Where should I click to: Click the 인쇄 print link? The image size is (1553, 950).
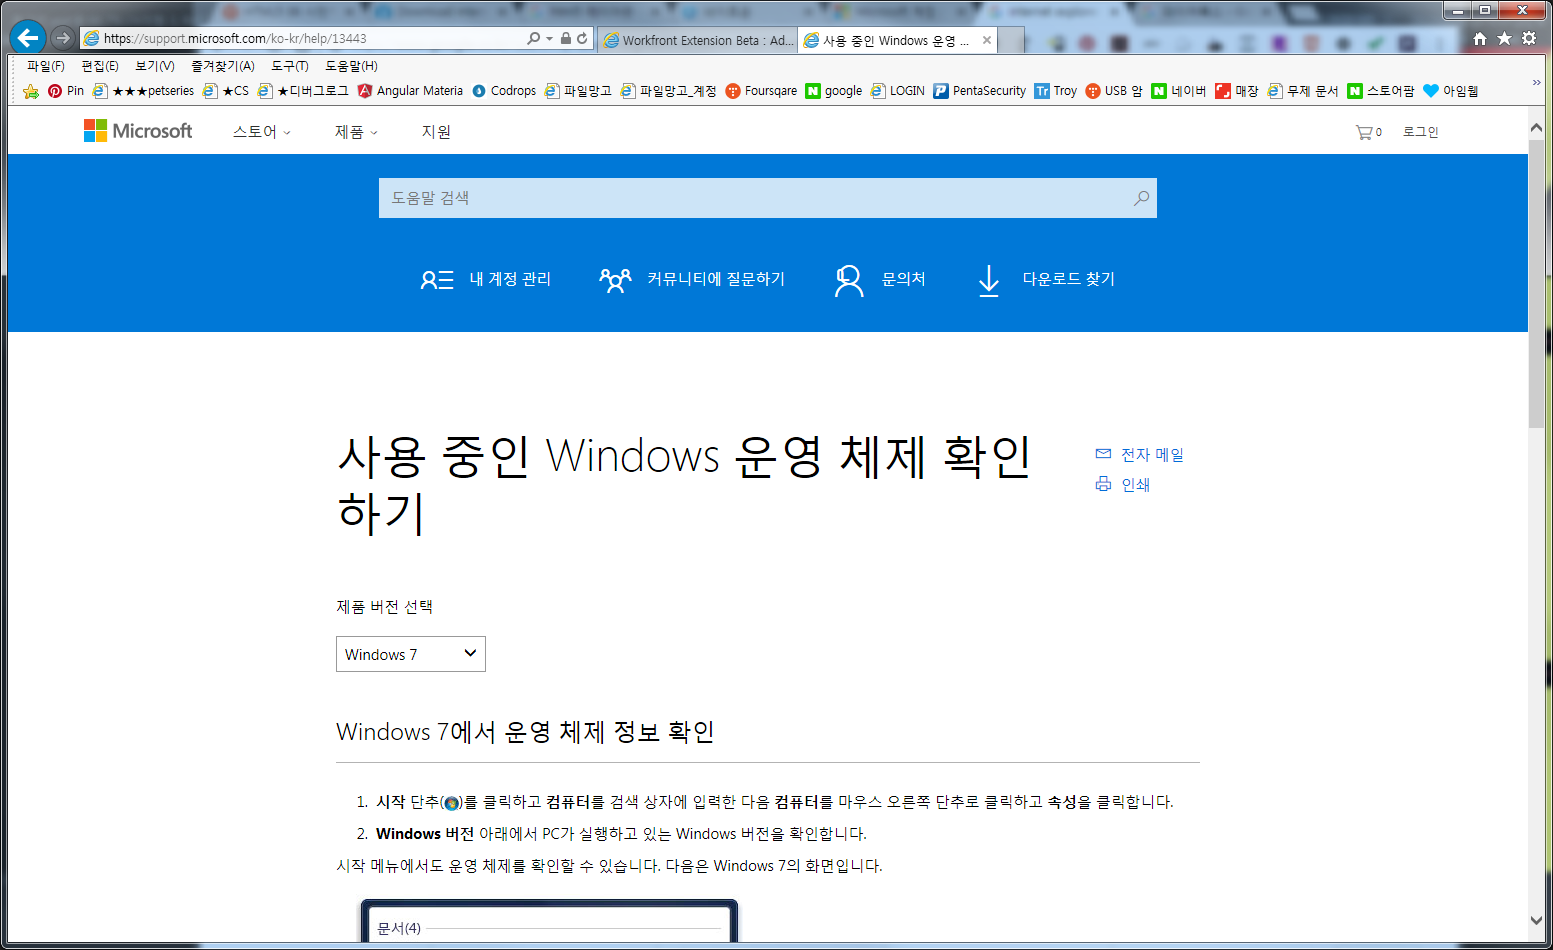click(1123, 485)
